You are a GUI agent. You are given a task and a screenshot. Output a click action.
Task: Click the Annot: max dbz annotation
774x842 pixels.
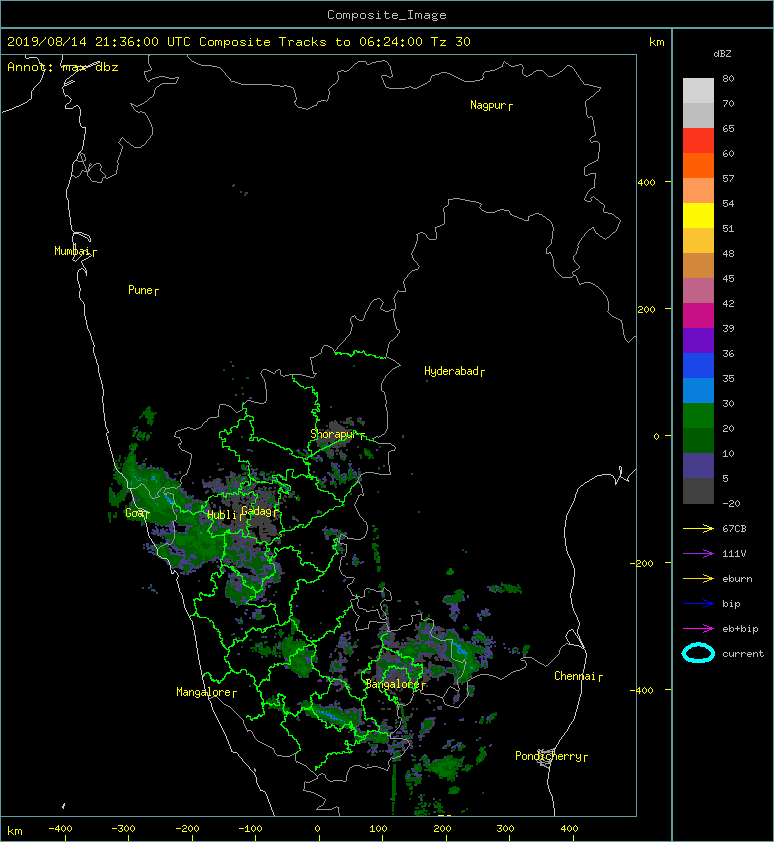pos(63,67)
